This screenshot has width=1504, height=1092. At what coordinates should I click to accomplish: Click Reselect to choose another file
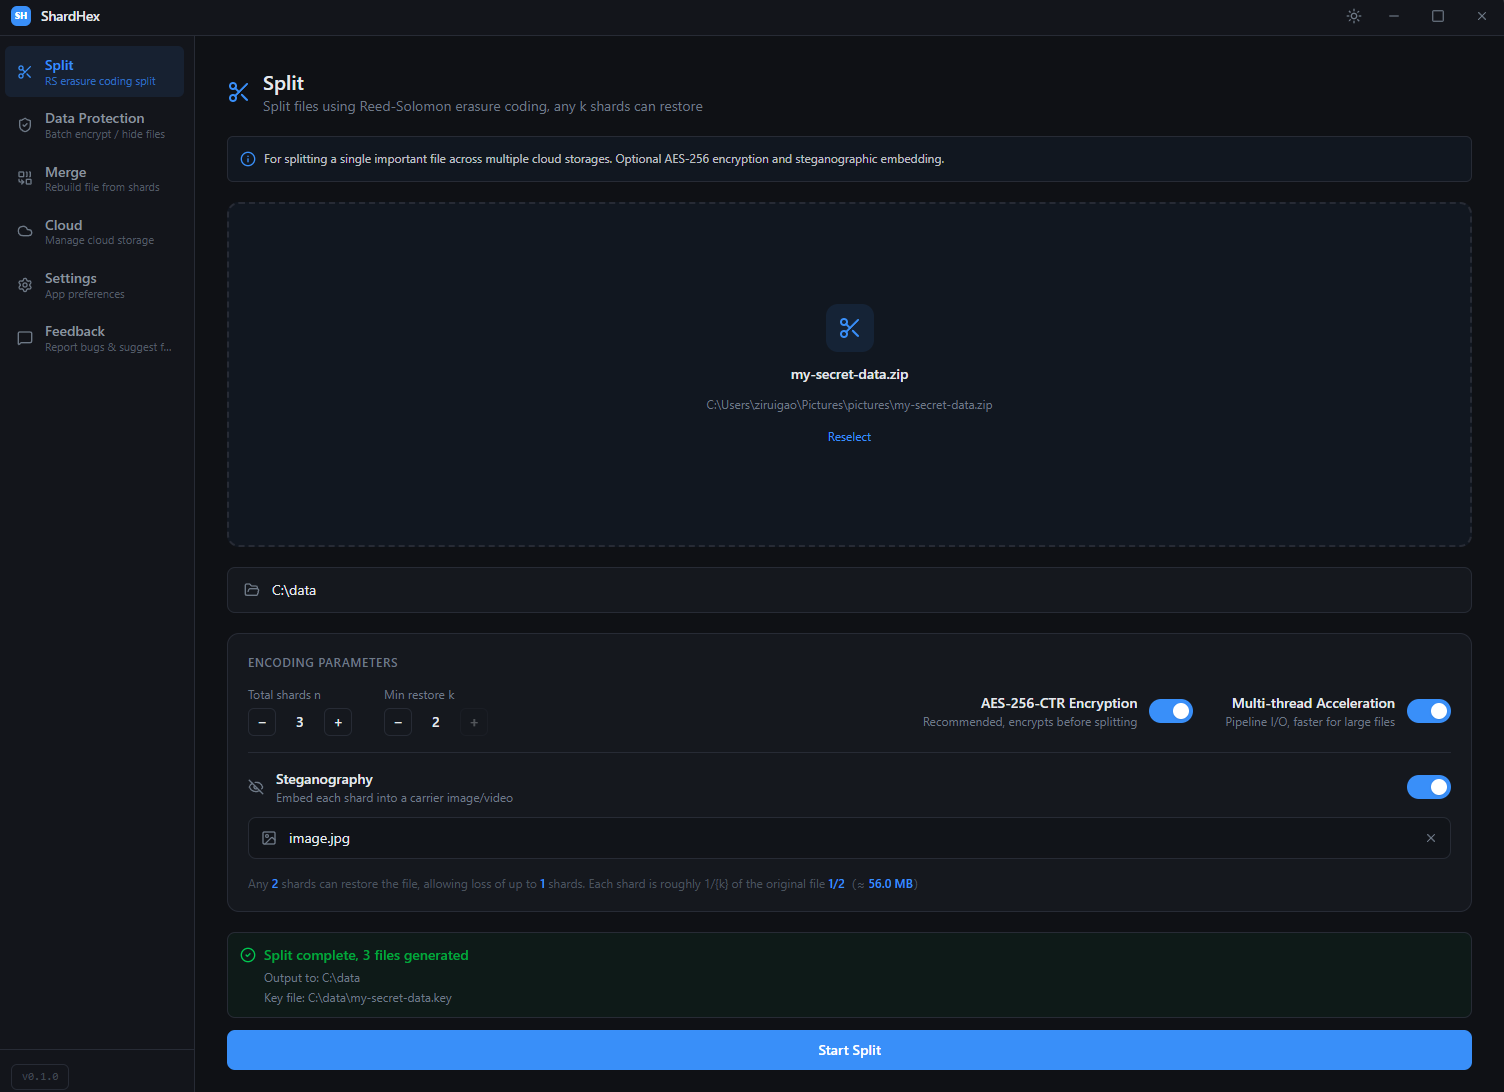(x=849, y=436)
